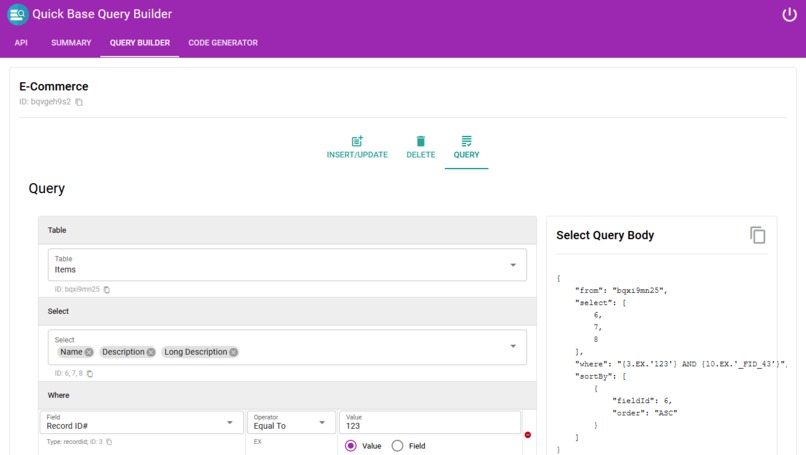806x455 pixels.
Task: Click the Long Description chip label
Action: pyautogui.click(x=195, y=352)
